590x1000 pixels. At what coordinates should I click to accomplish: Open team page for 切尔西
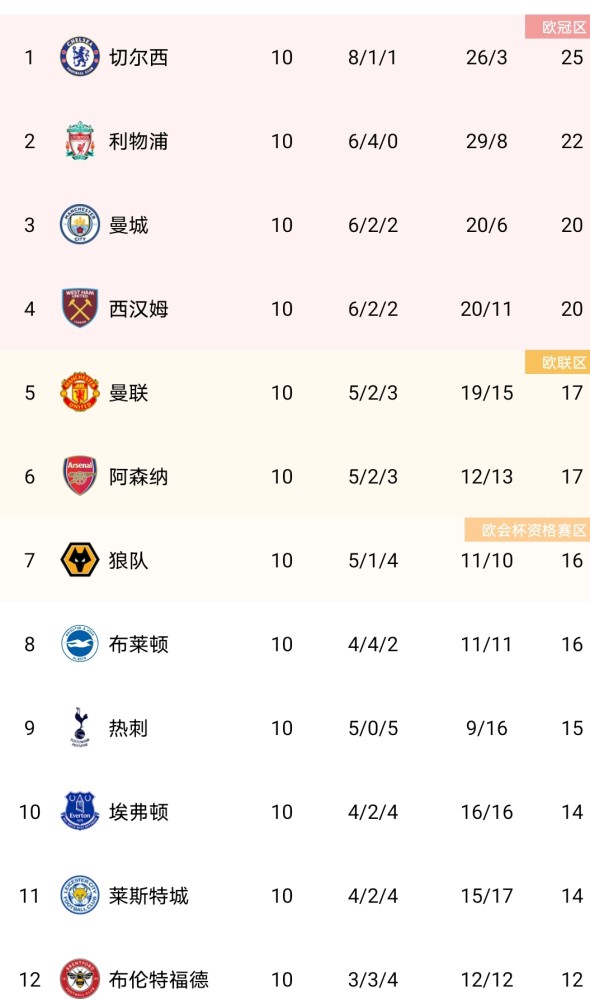tap(138, 57)
